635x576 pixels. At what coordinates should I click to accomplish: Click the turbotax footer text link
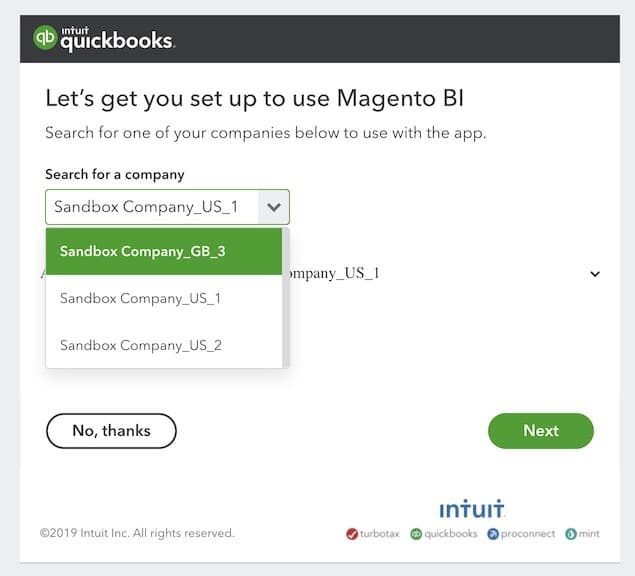(x=380, y=534)
